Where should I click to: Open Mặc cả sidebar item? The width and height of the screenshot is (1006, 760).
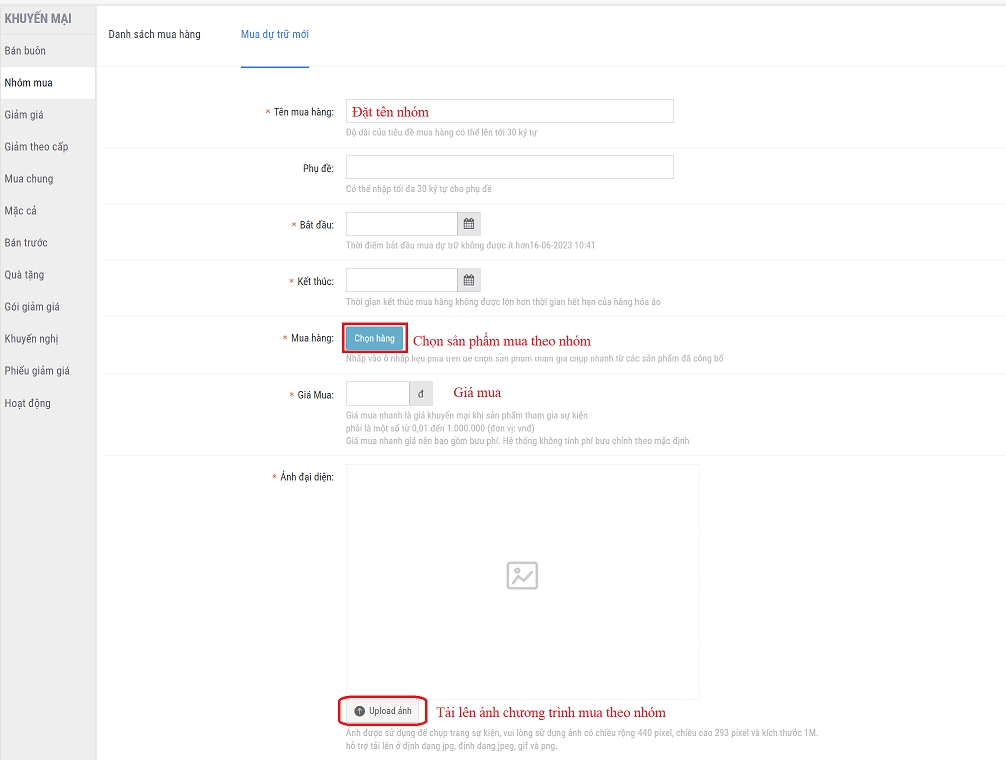point(21,211)
